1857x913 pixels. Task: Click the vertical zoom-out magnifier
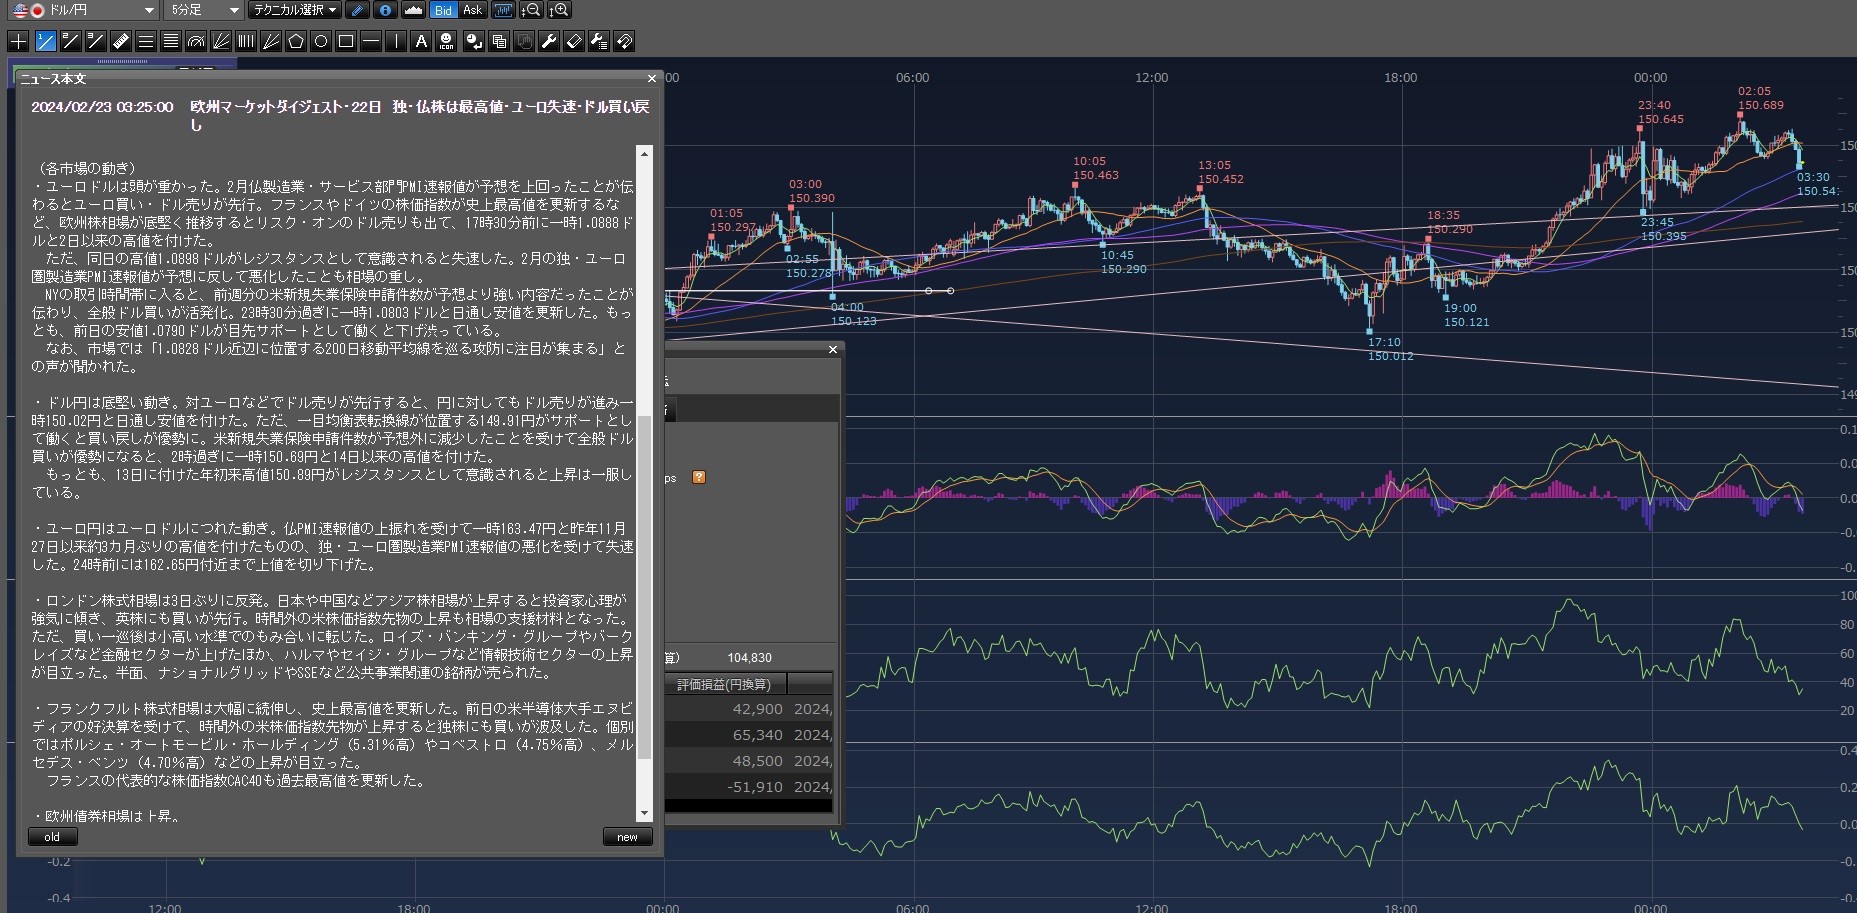531,10
